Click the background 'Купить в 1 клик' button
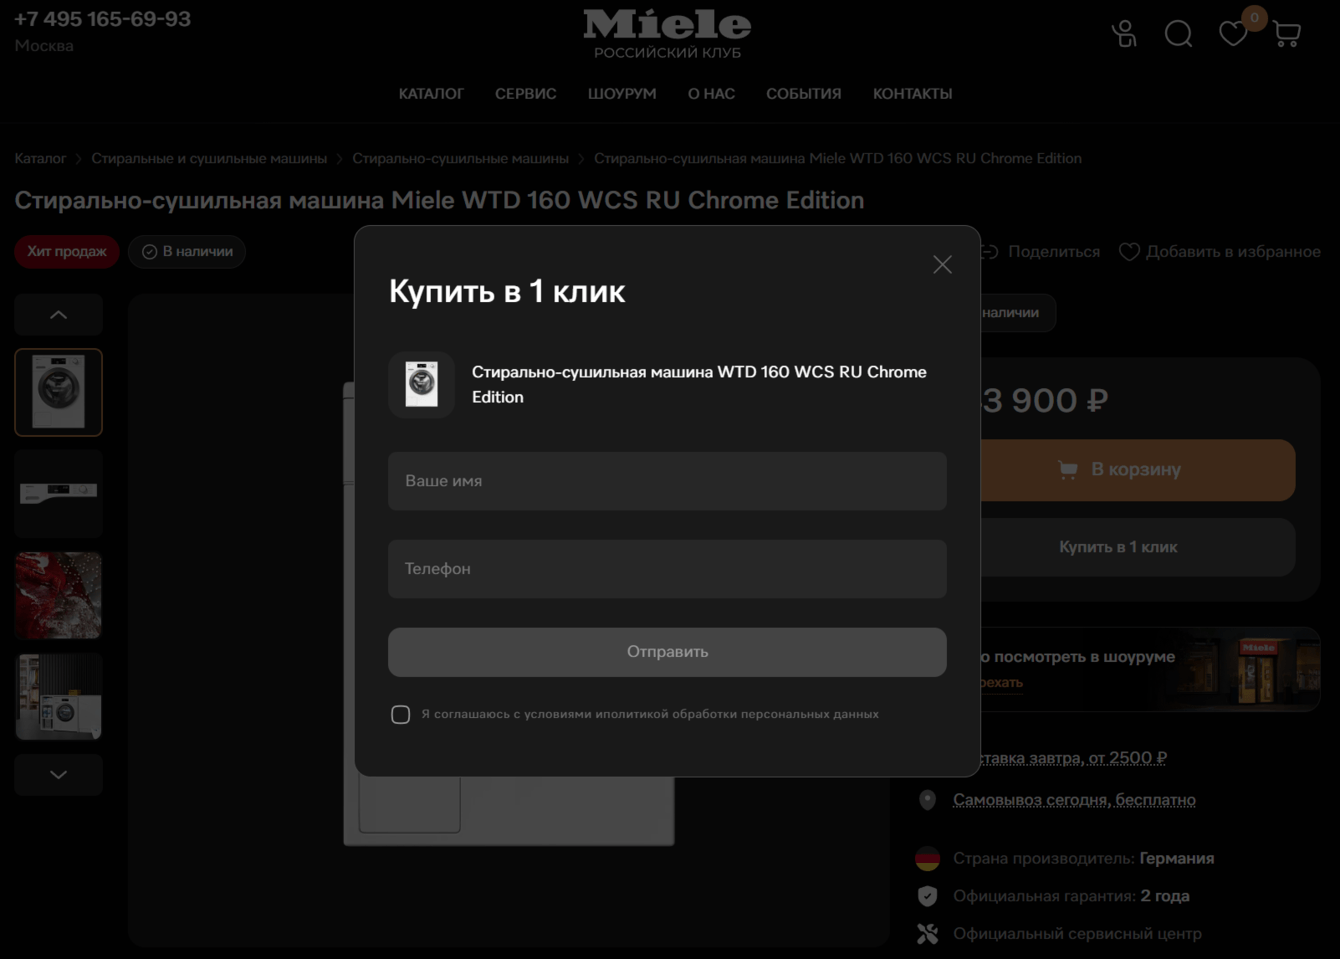1340x959 pixels. coord(1137,547)
